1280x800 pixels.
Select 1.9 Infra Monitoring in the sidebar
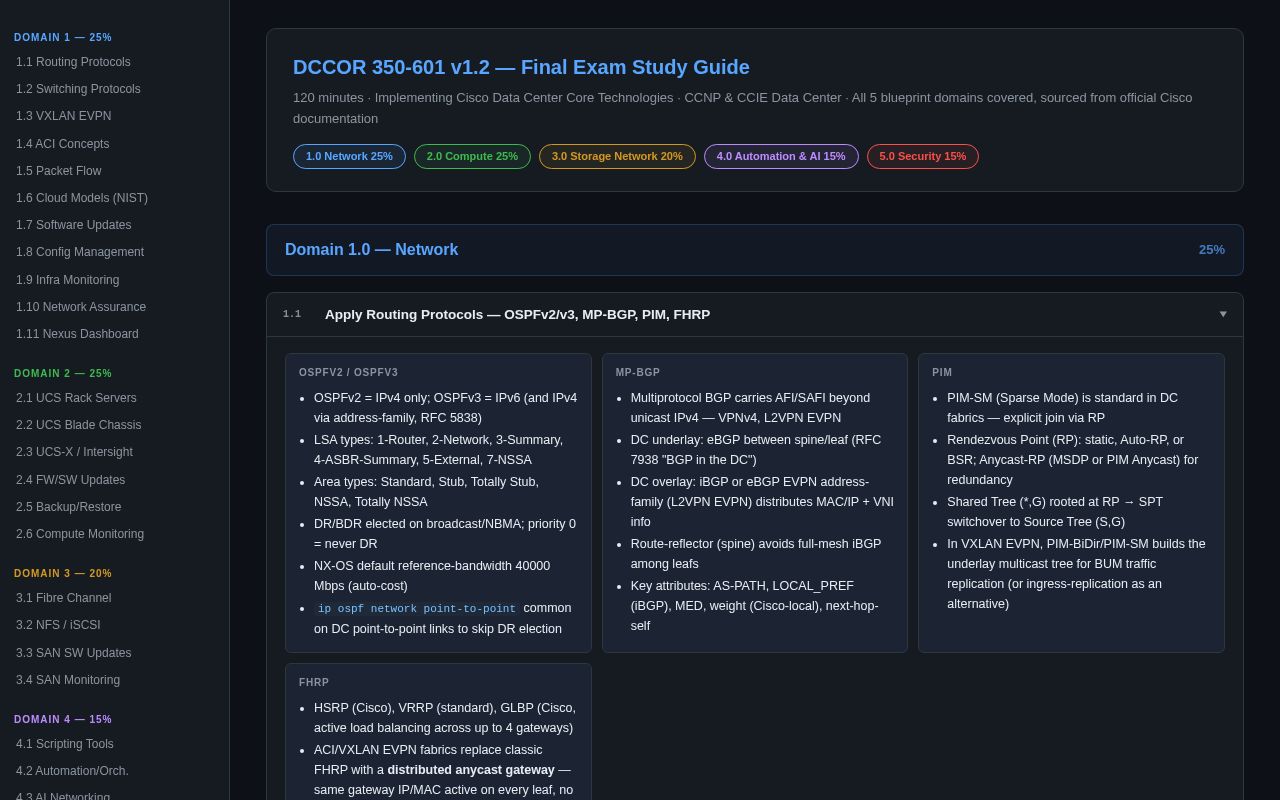tap(67, 280)
